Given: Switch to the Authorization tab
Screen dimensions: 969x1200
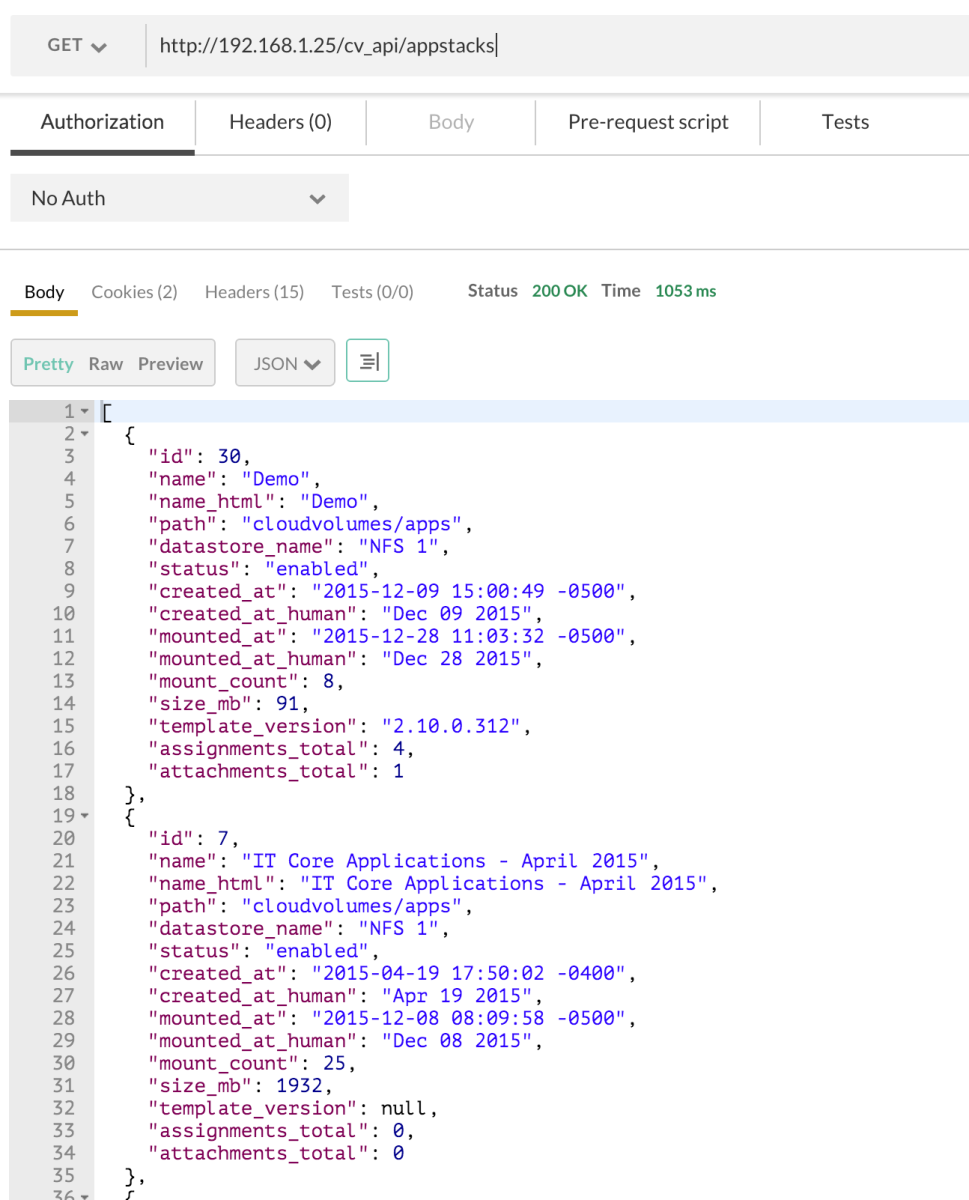Looking at the screenshot, I should click(102, 122).
